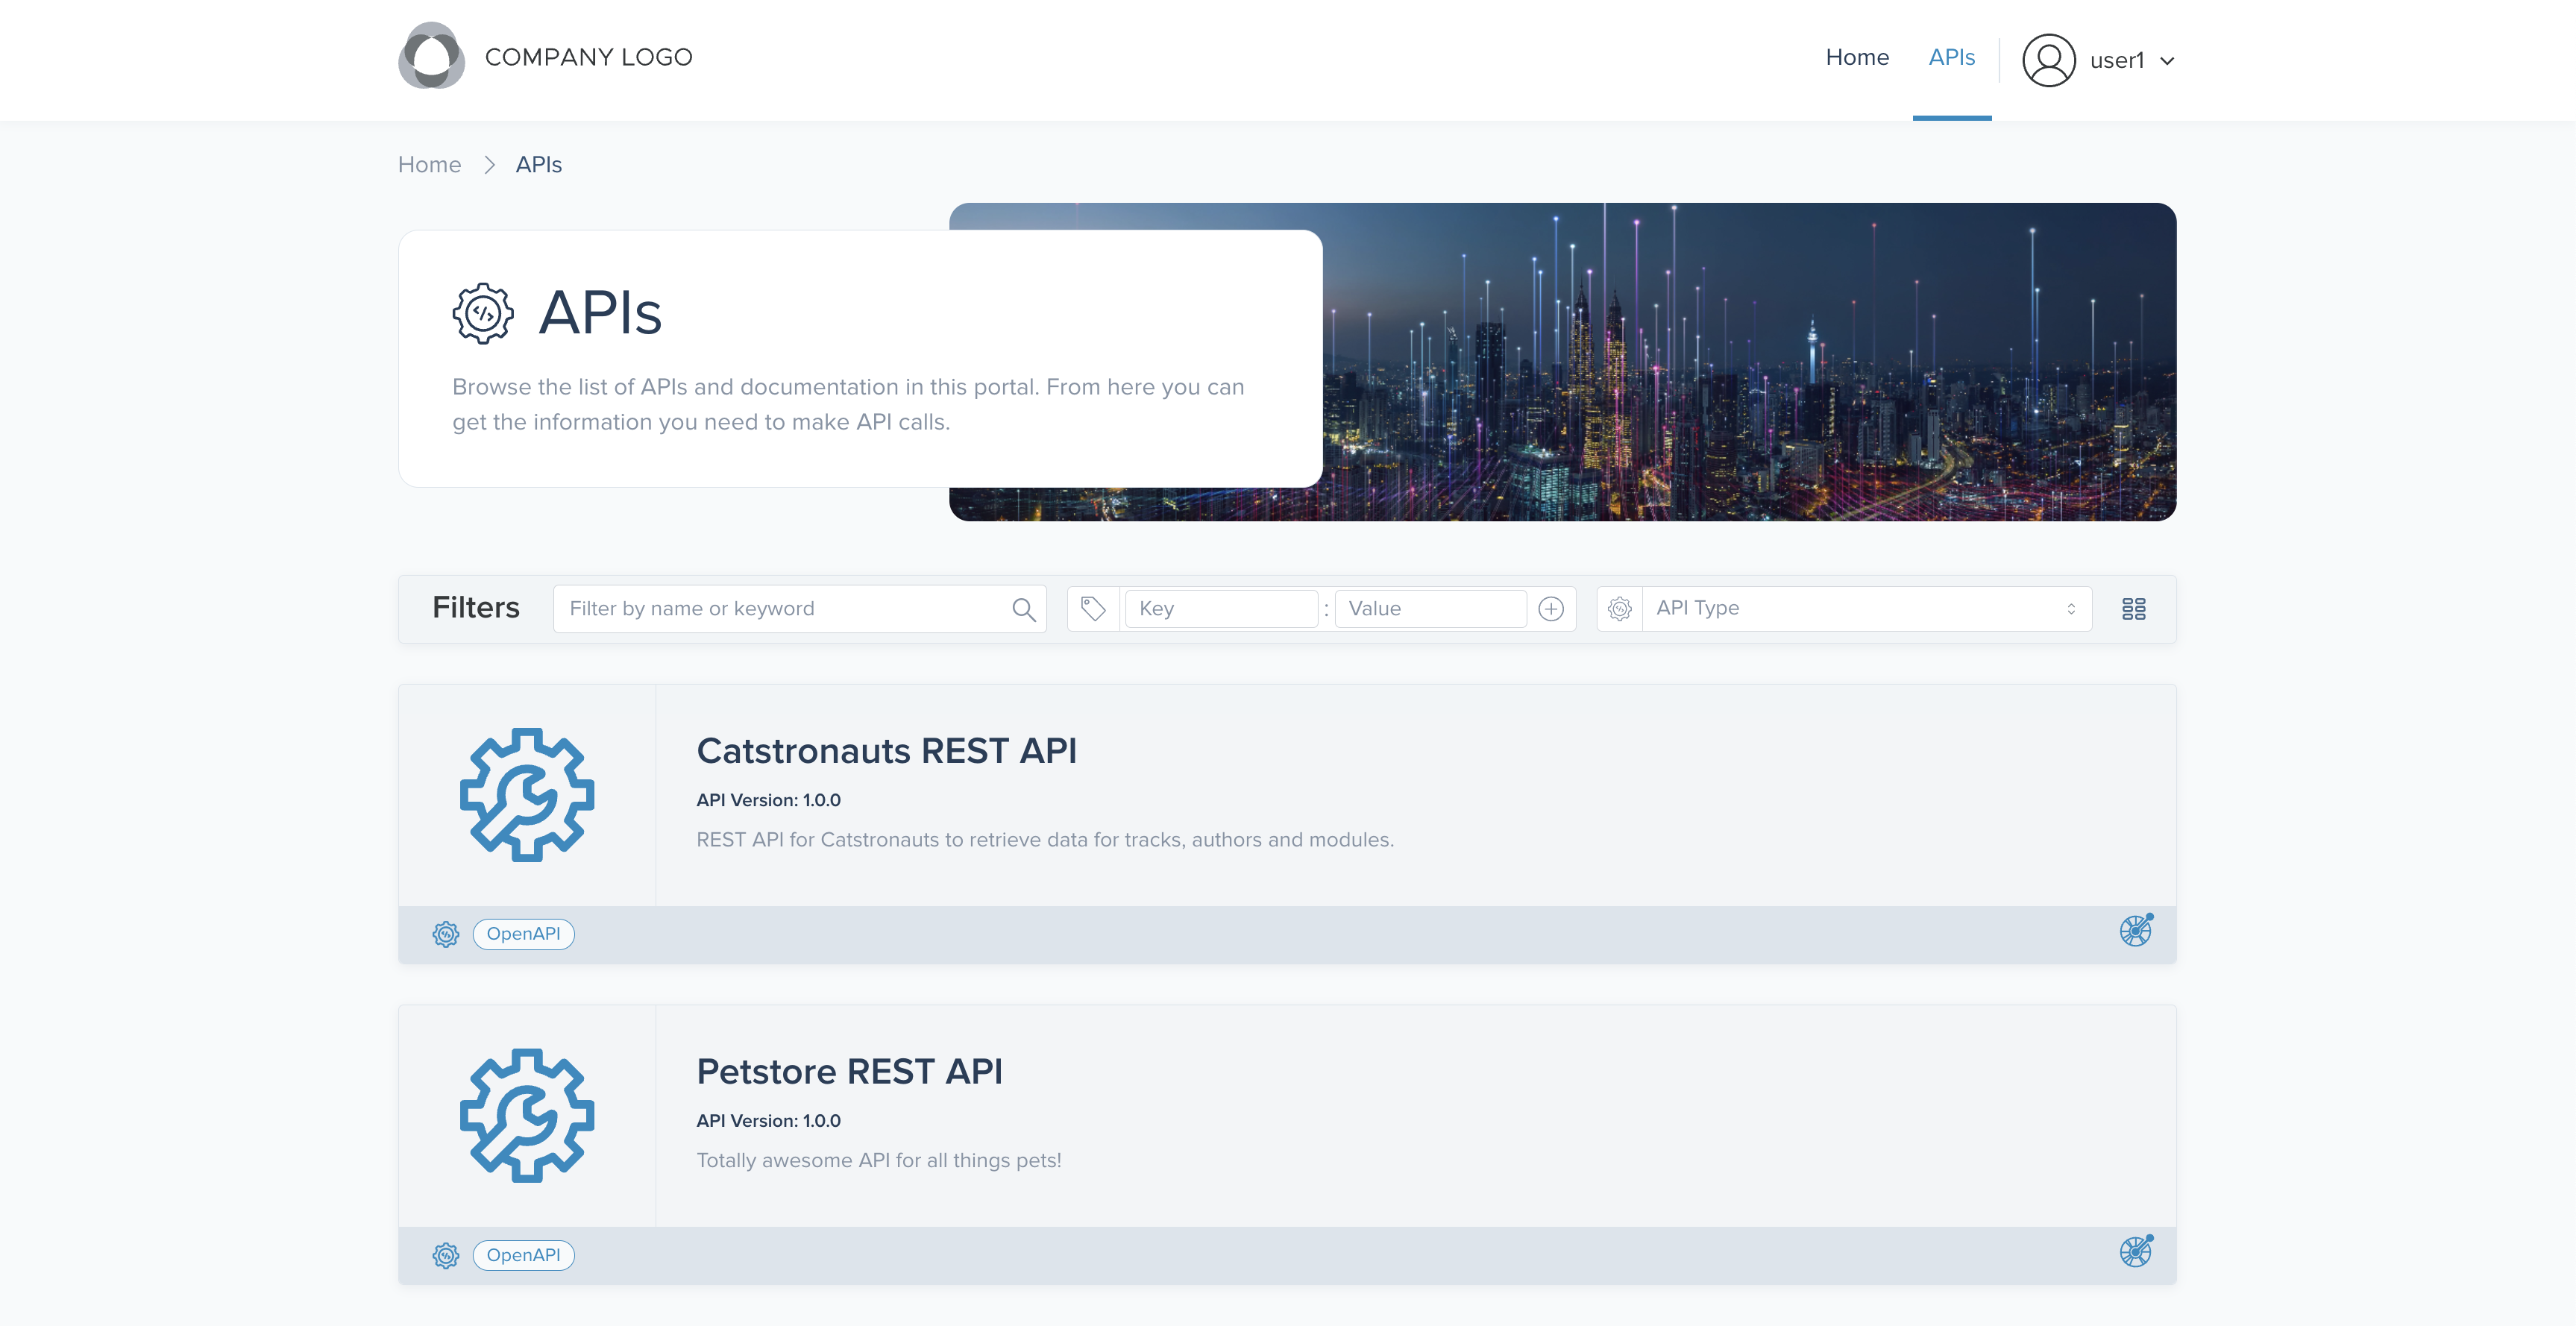2576x1326 pixels.
Task: Open the search magnifier in the filter field
Action: pos(1023,608)
